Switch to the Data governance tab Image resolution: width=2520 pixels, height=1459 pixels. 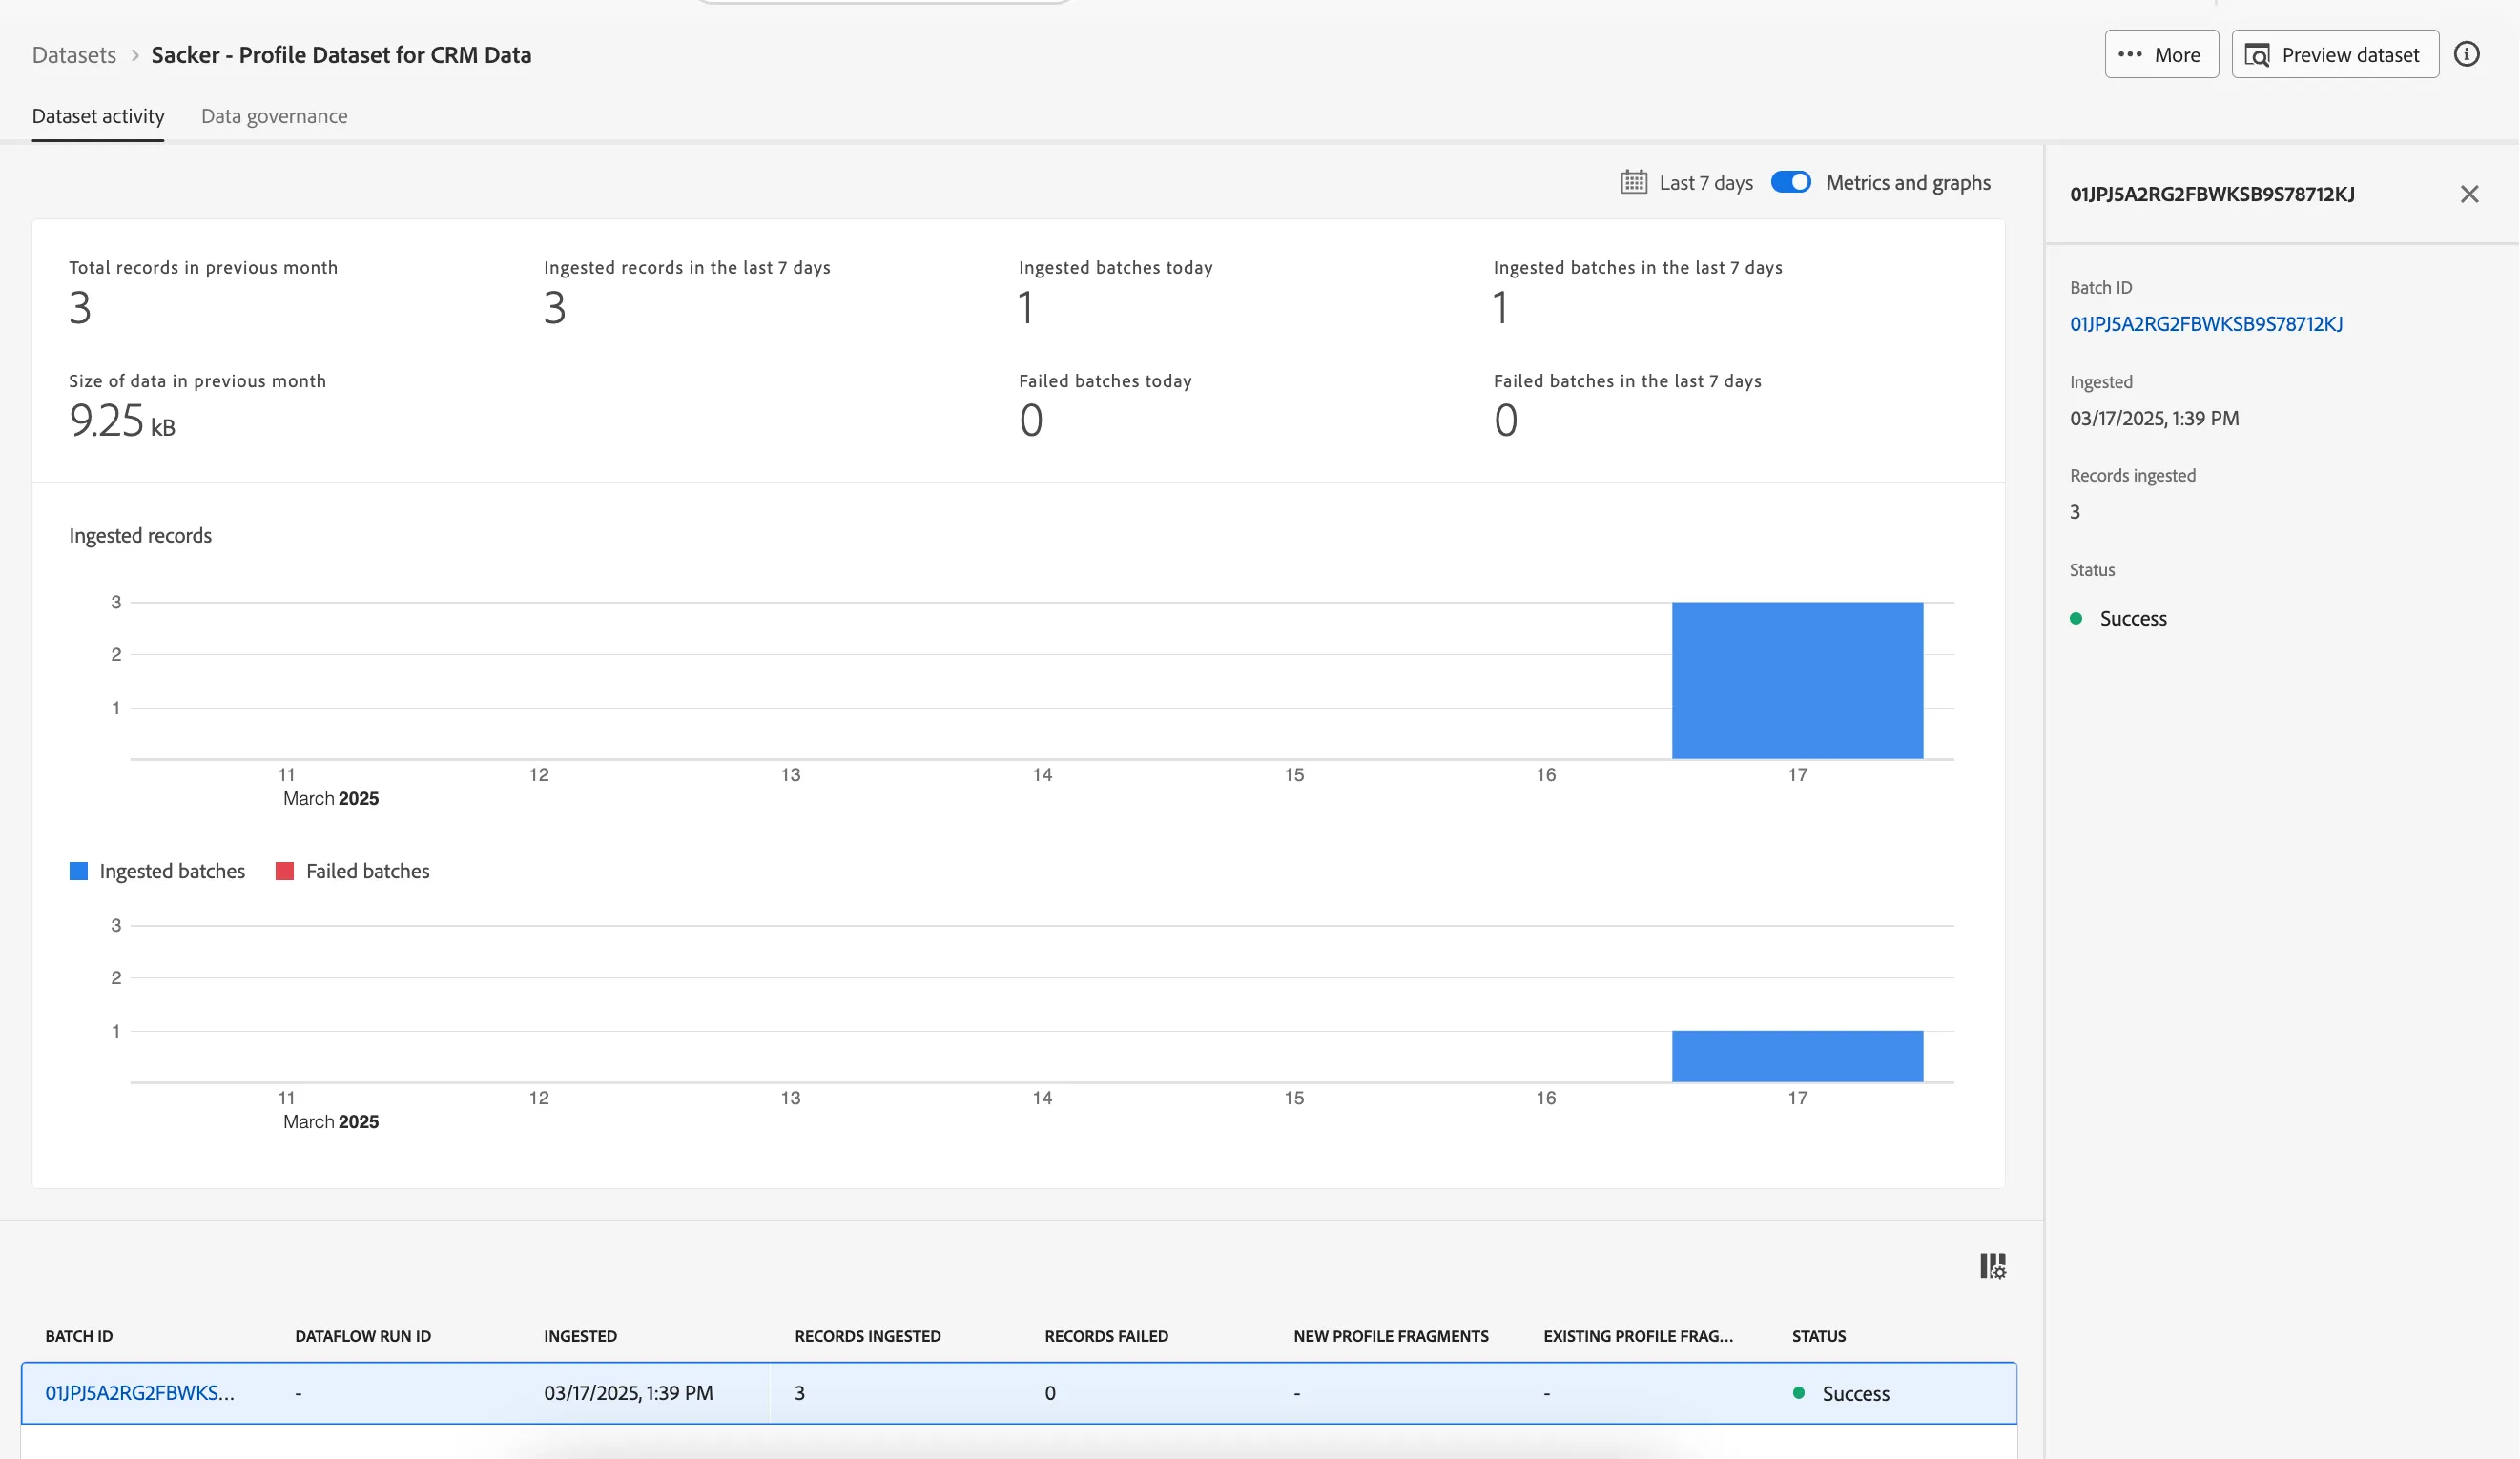(274, 116)
